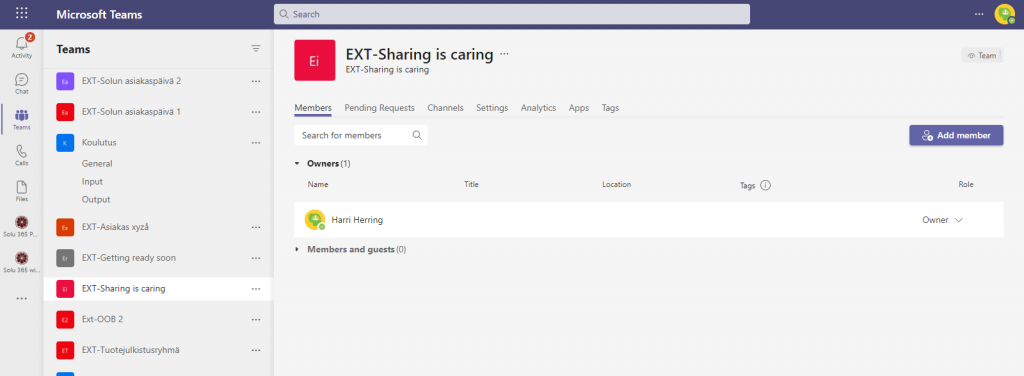Open more options for EXT-Asiakas xyzå
The height and width of the screenshot is (376, 1024).
(256, 227)
